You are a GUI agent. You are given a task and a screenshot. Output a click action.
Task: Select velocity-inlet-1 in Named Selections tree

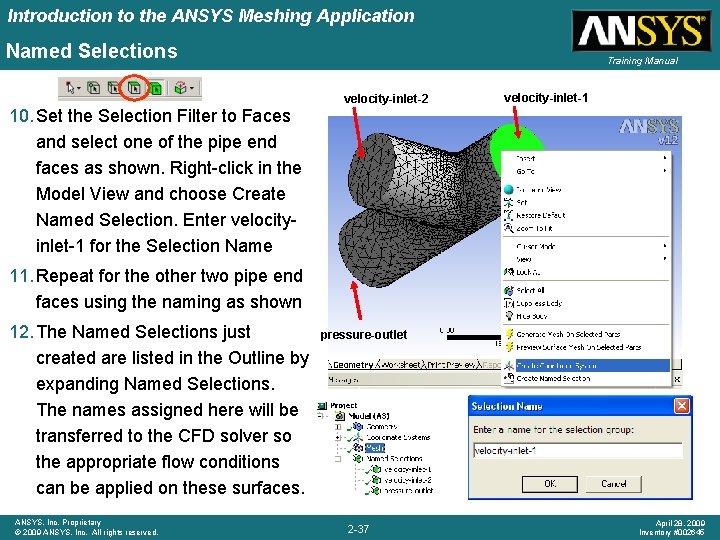pyautogui.click(x=407, y=469)
